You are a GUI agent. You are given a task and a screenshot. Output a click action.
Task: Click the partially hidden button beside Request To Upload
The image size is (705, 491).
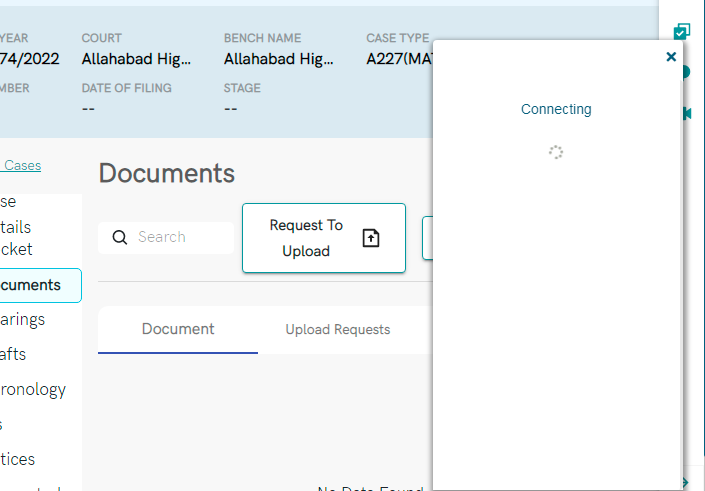point(427,238)
